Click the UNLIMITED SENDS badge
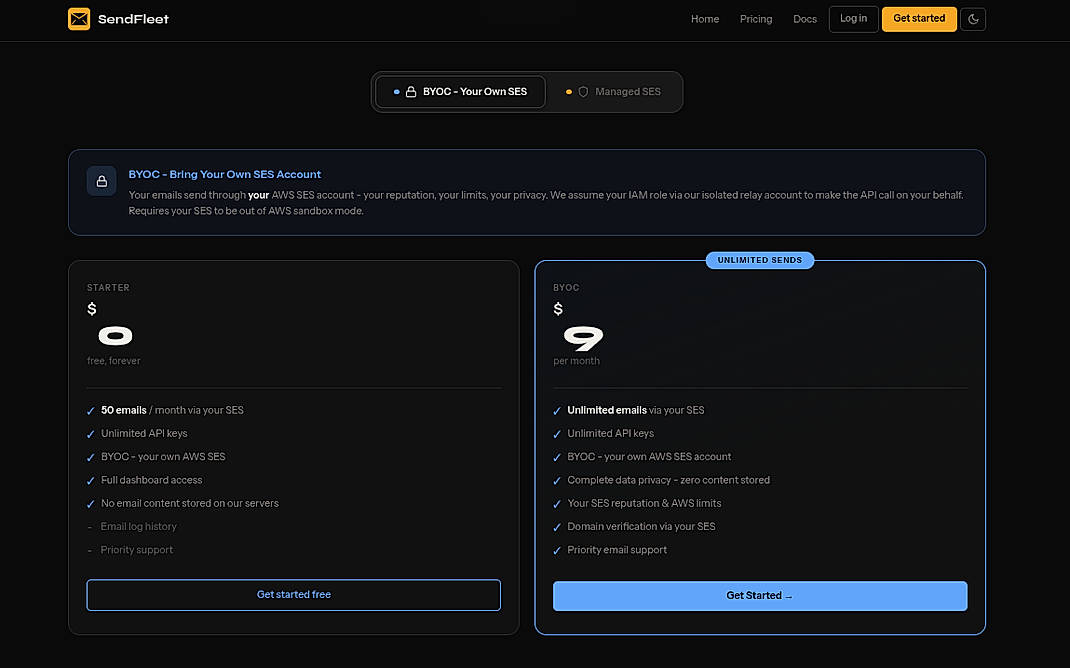The height and width of the screenshot is (668, 1070). point(760,260)
